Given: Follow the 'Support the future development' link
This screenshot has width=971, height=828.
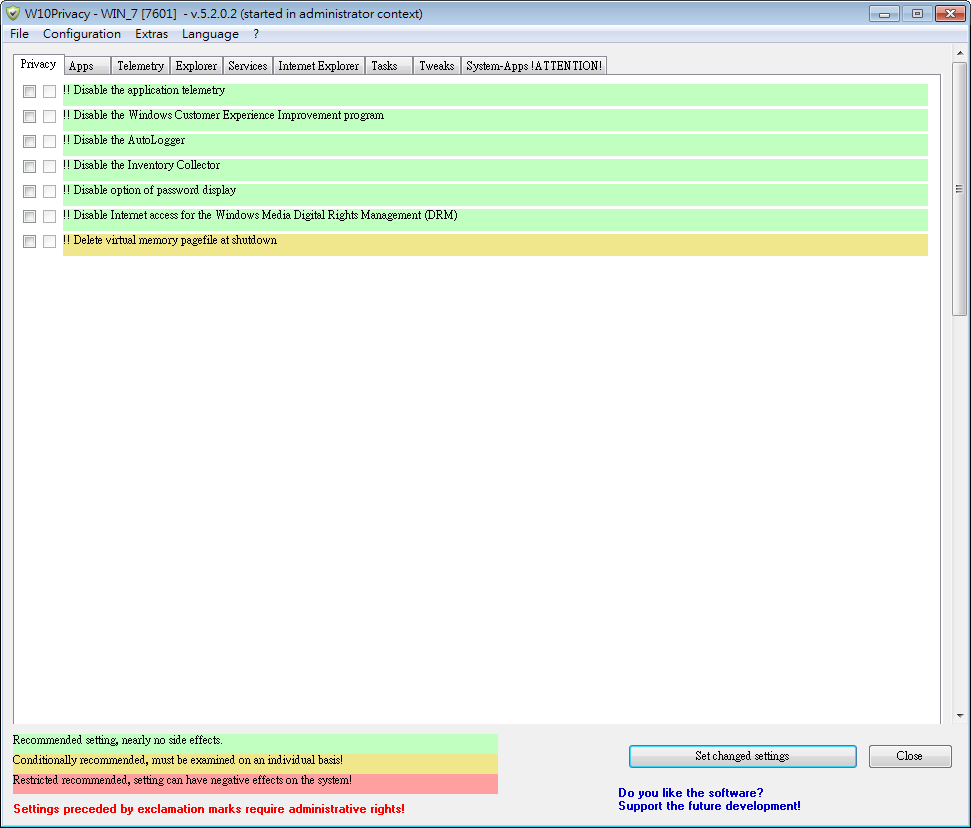Looking at the screenshot, I should tap(708, 806).
